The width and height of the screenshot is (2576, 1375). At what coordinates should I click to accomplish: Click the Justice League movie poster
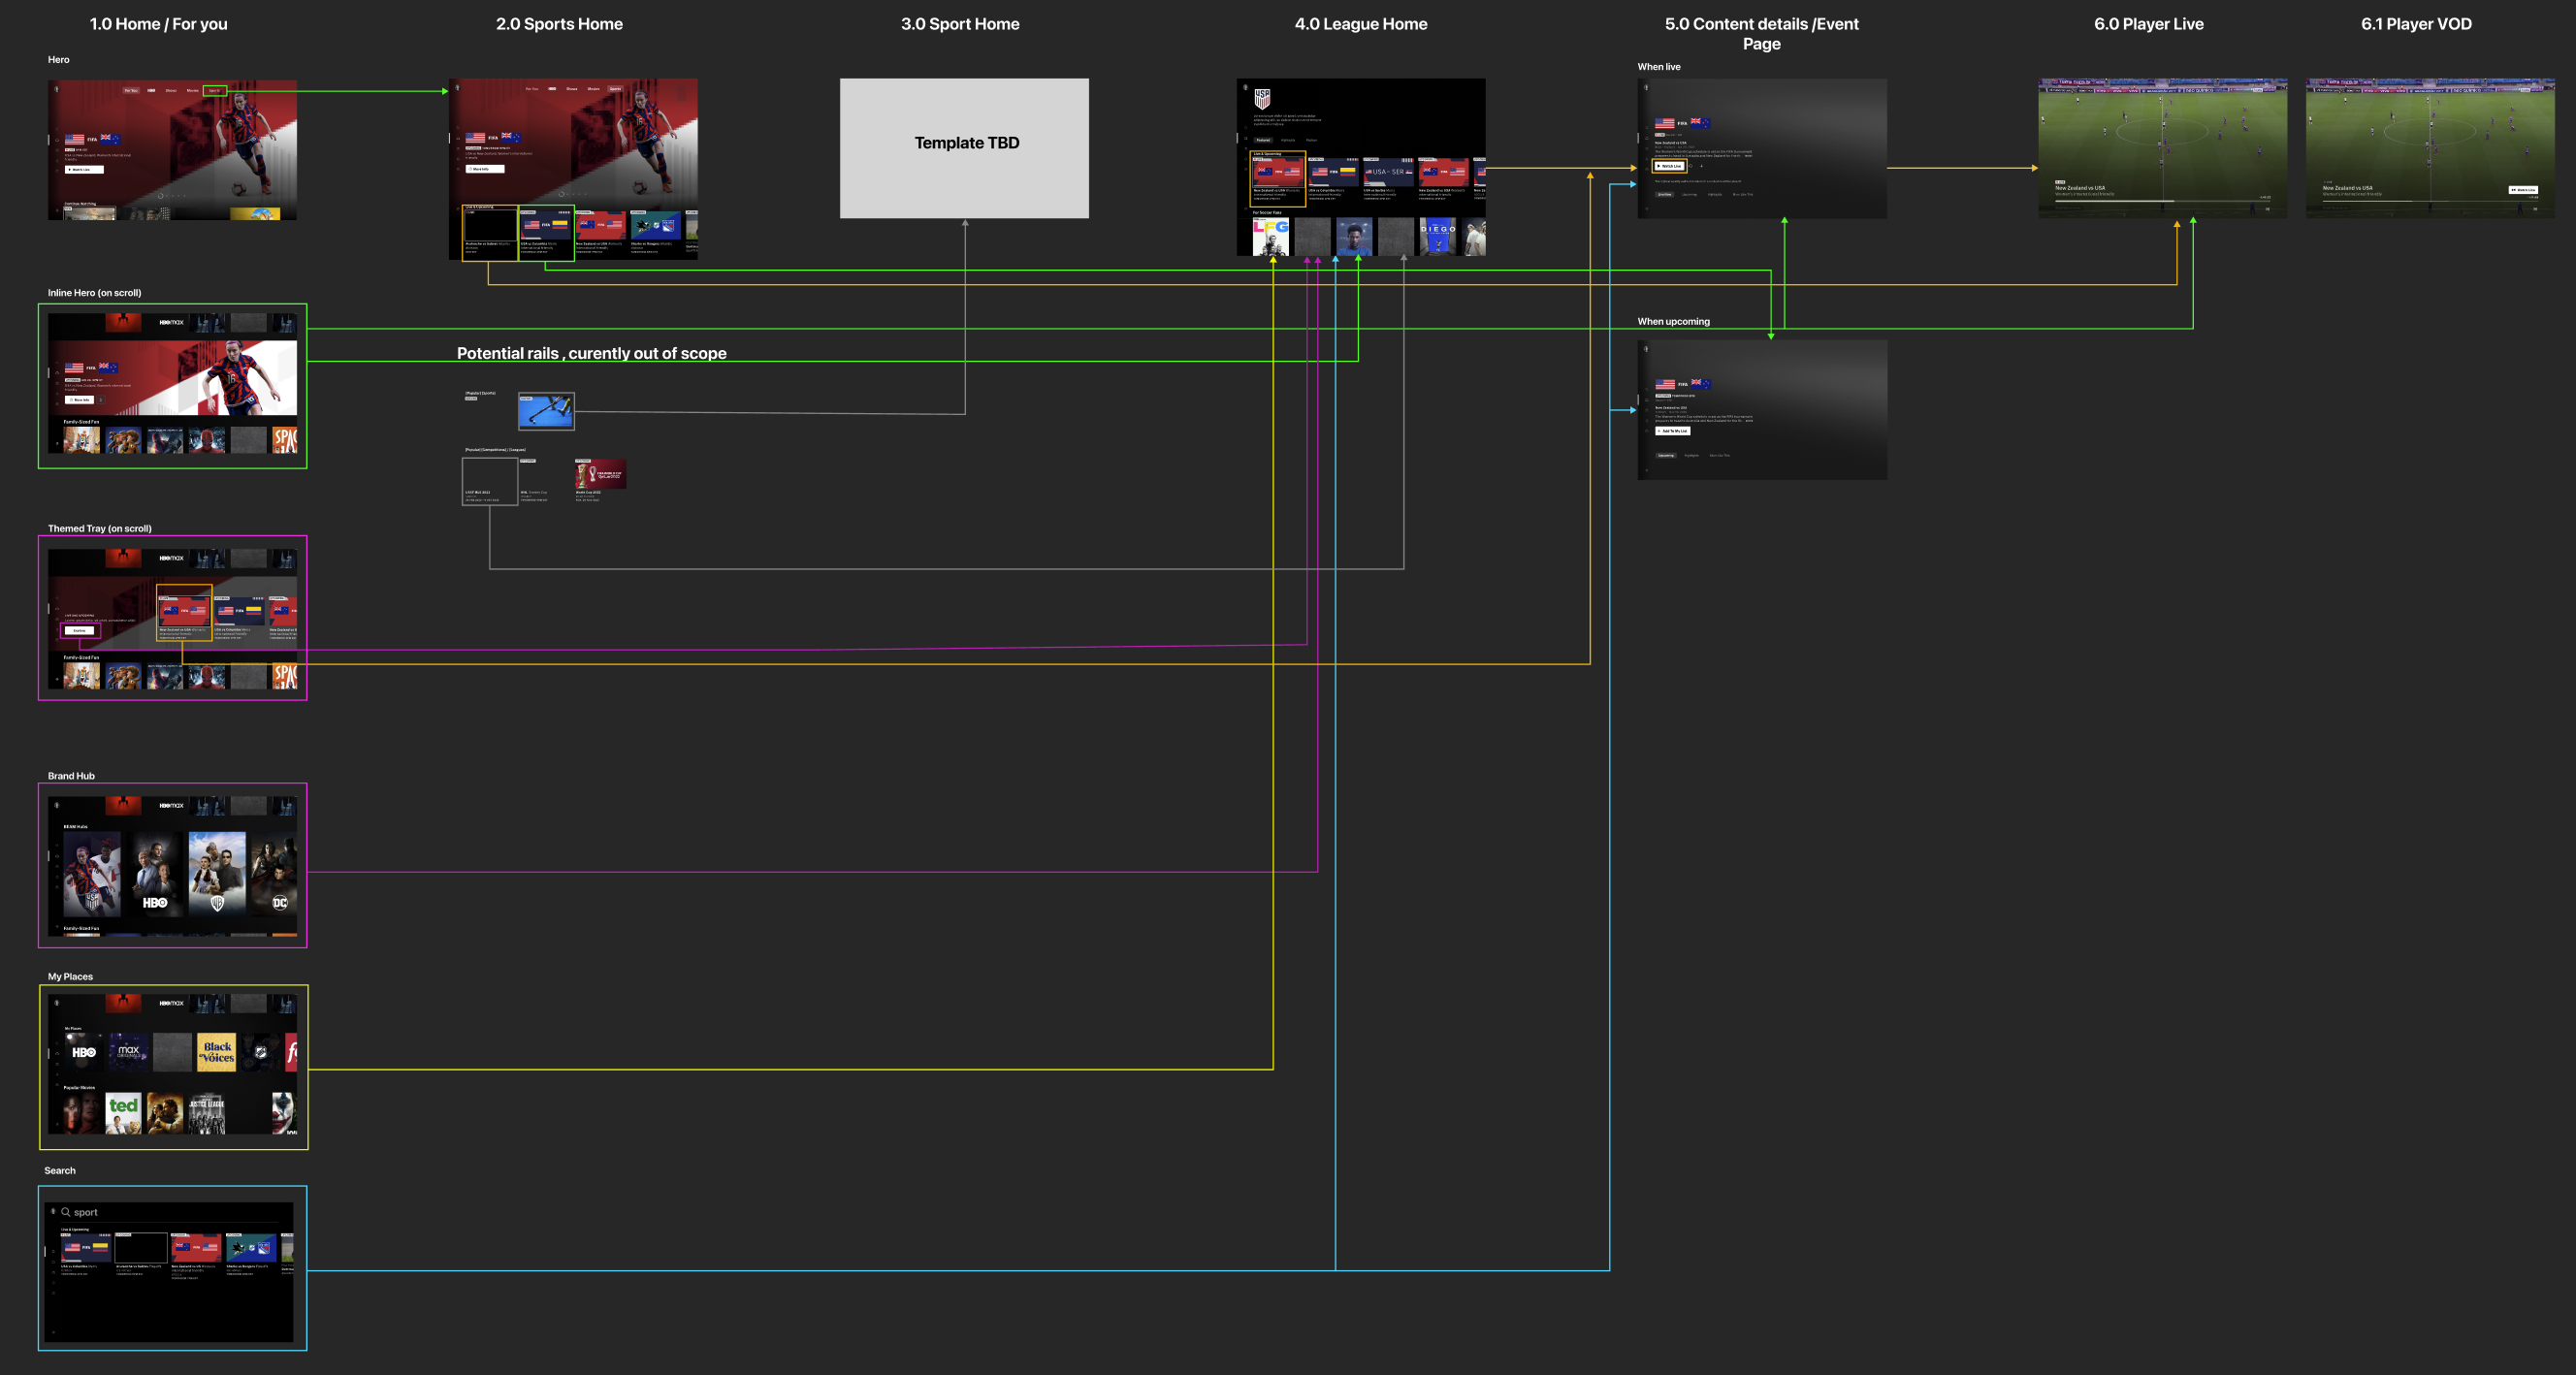click(206, 1113)
